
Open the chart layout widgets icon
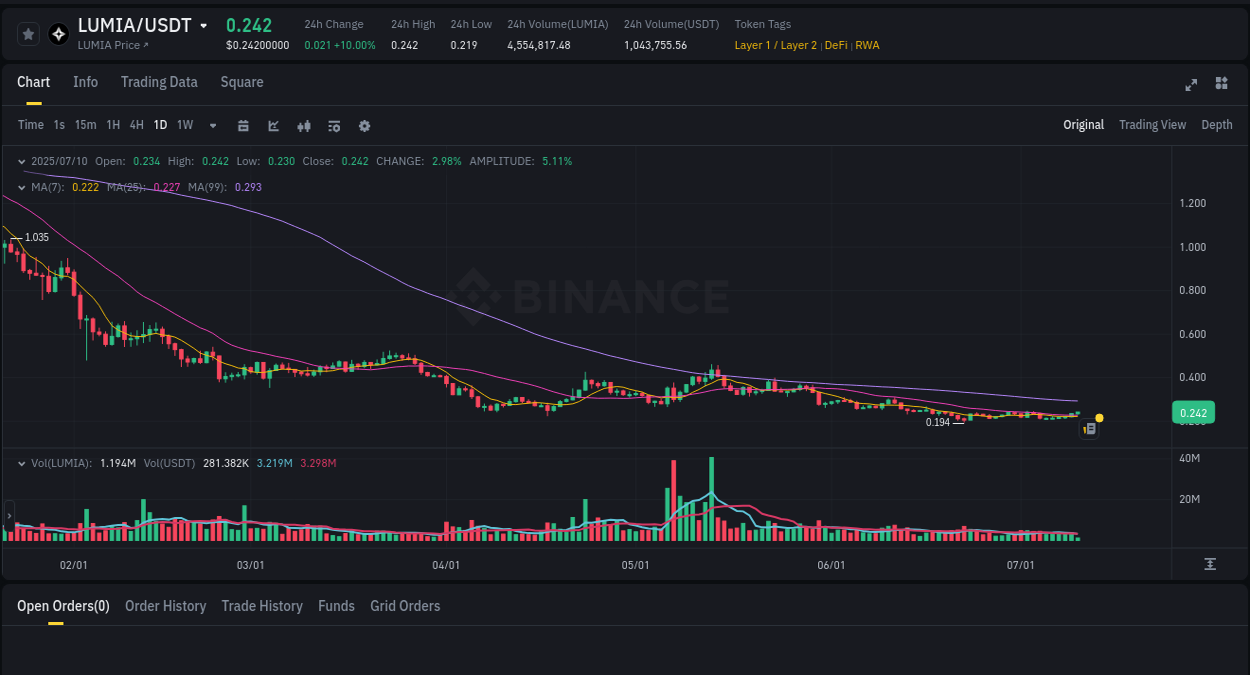click(1221, 84)
